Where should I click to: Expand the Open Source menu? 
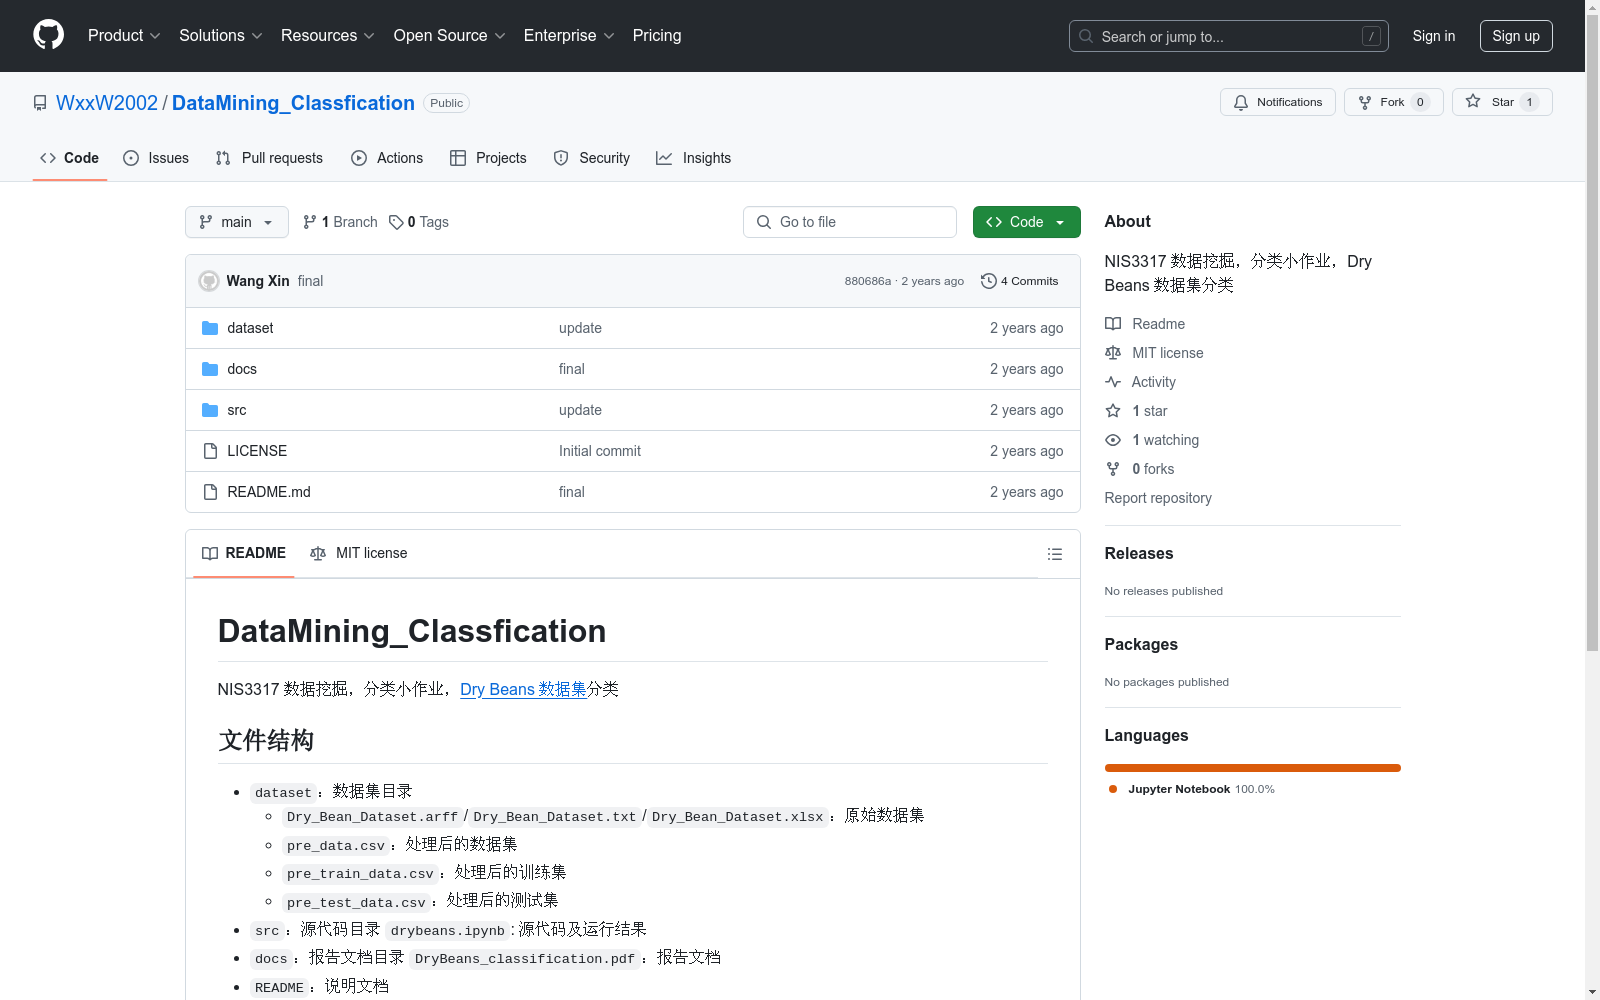[x=450, y=36]
